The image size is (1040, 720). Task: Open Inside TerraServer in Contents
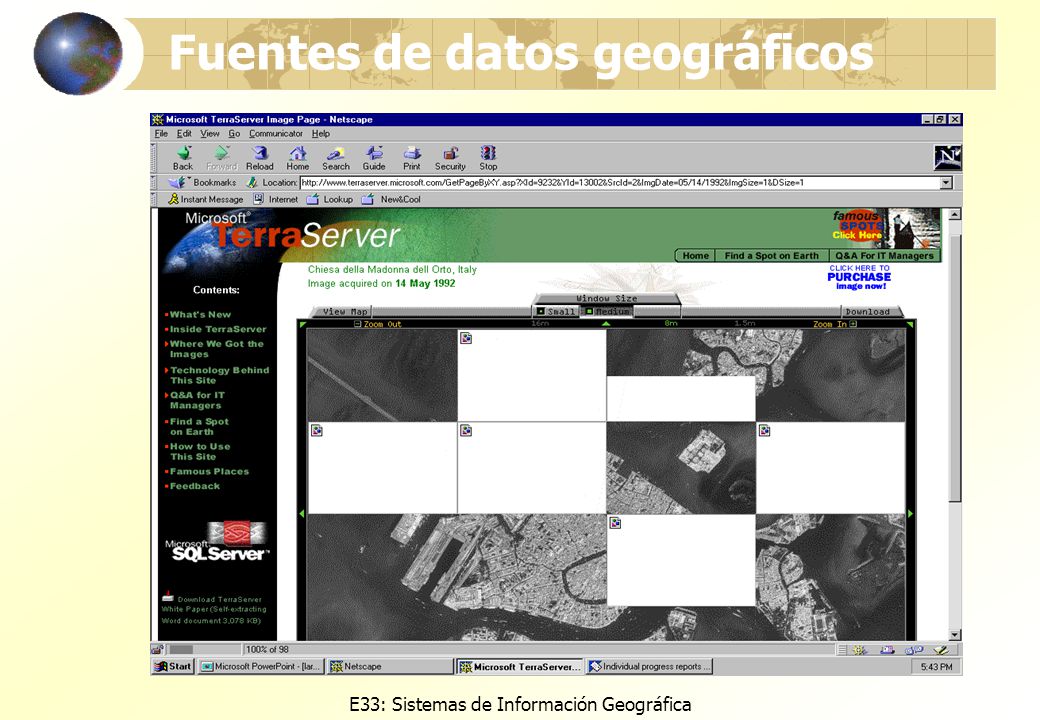[218, 329]
